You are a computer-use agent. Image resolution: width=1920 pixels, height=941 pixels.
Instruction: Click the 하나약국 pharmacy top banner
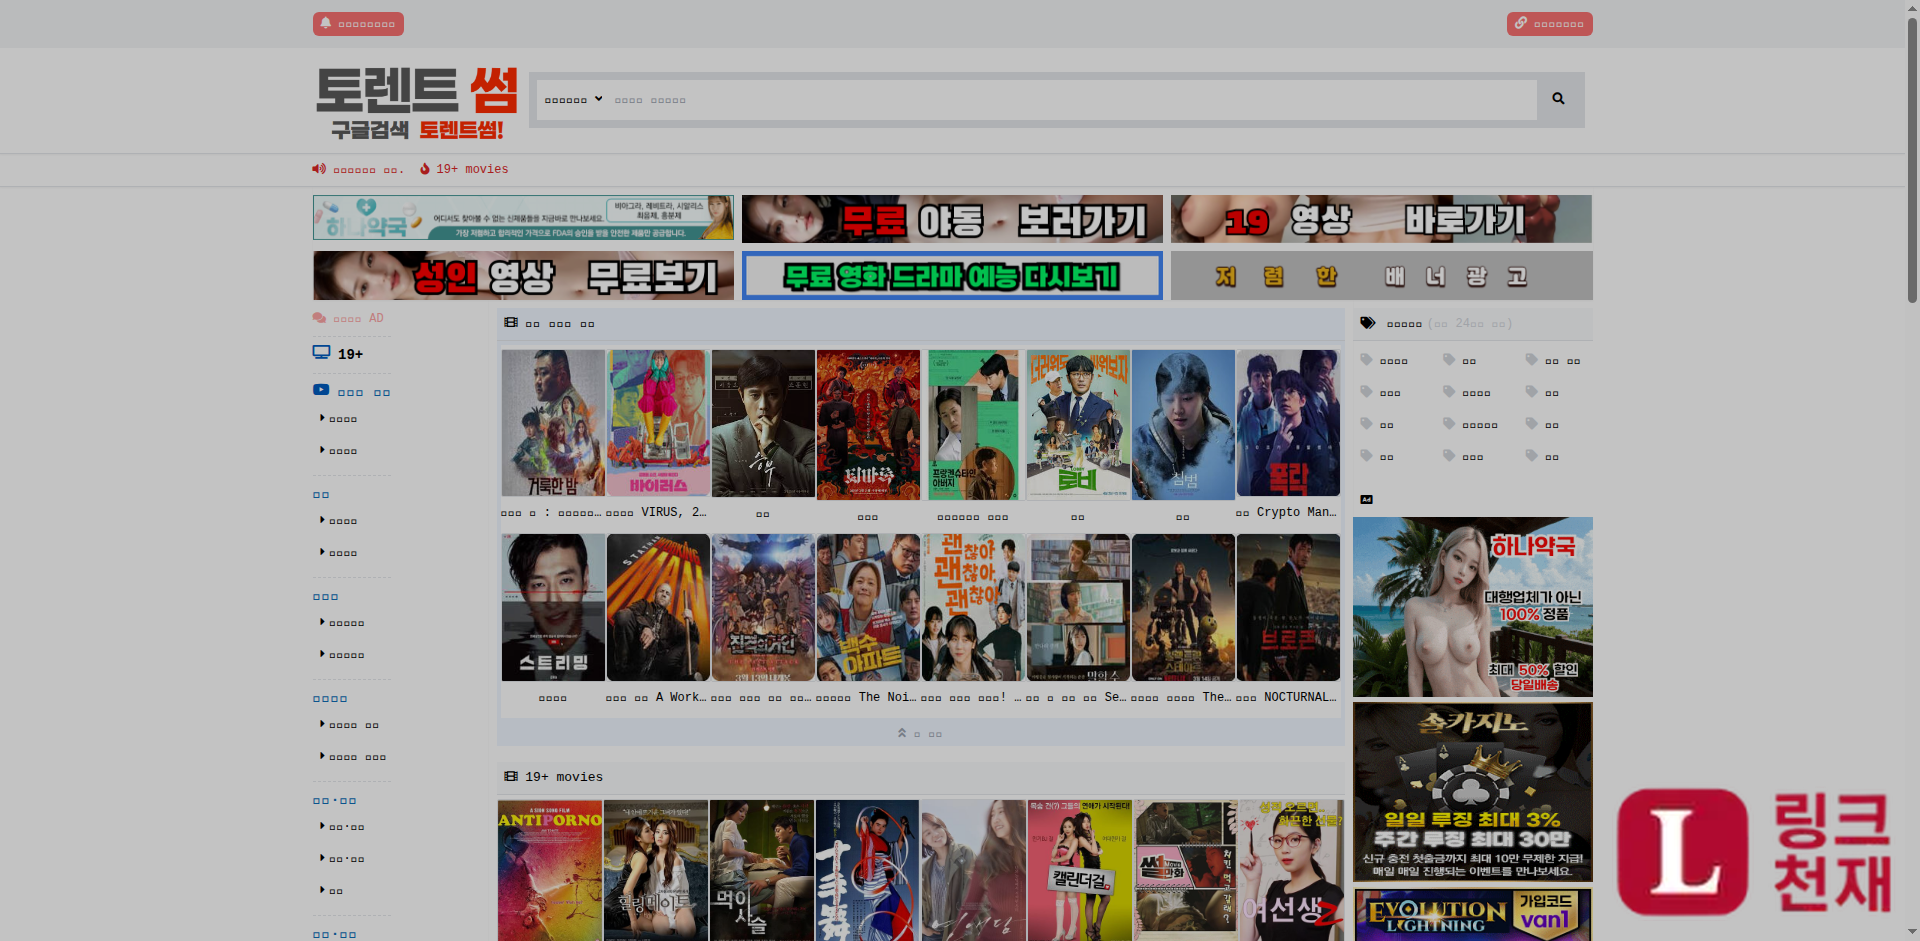click(x=523, y=218)
